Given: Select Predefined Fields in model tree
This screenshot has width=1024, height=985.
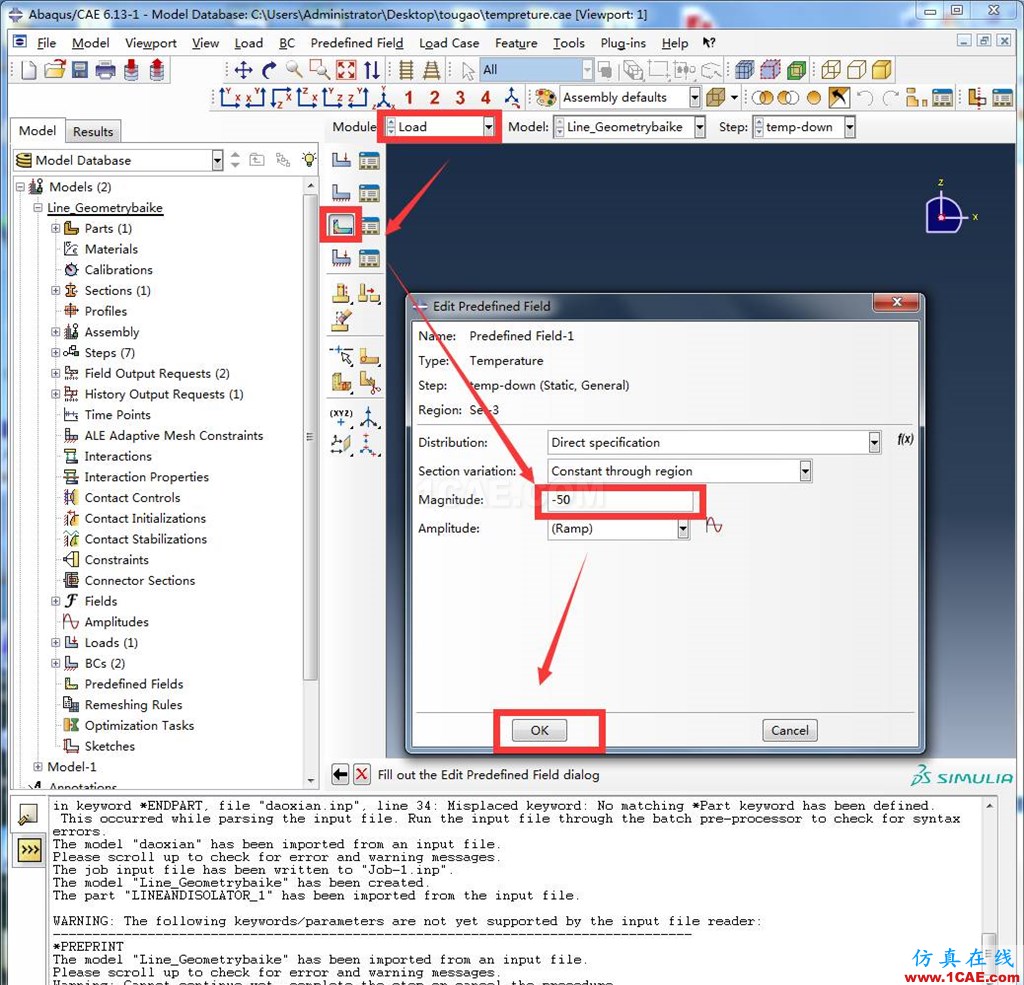Looking at the screenshot, I should point(134,684).
